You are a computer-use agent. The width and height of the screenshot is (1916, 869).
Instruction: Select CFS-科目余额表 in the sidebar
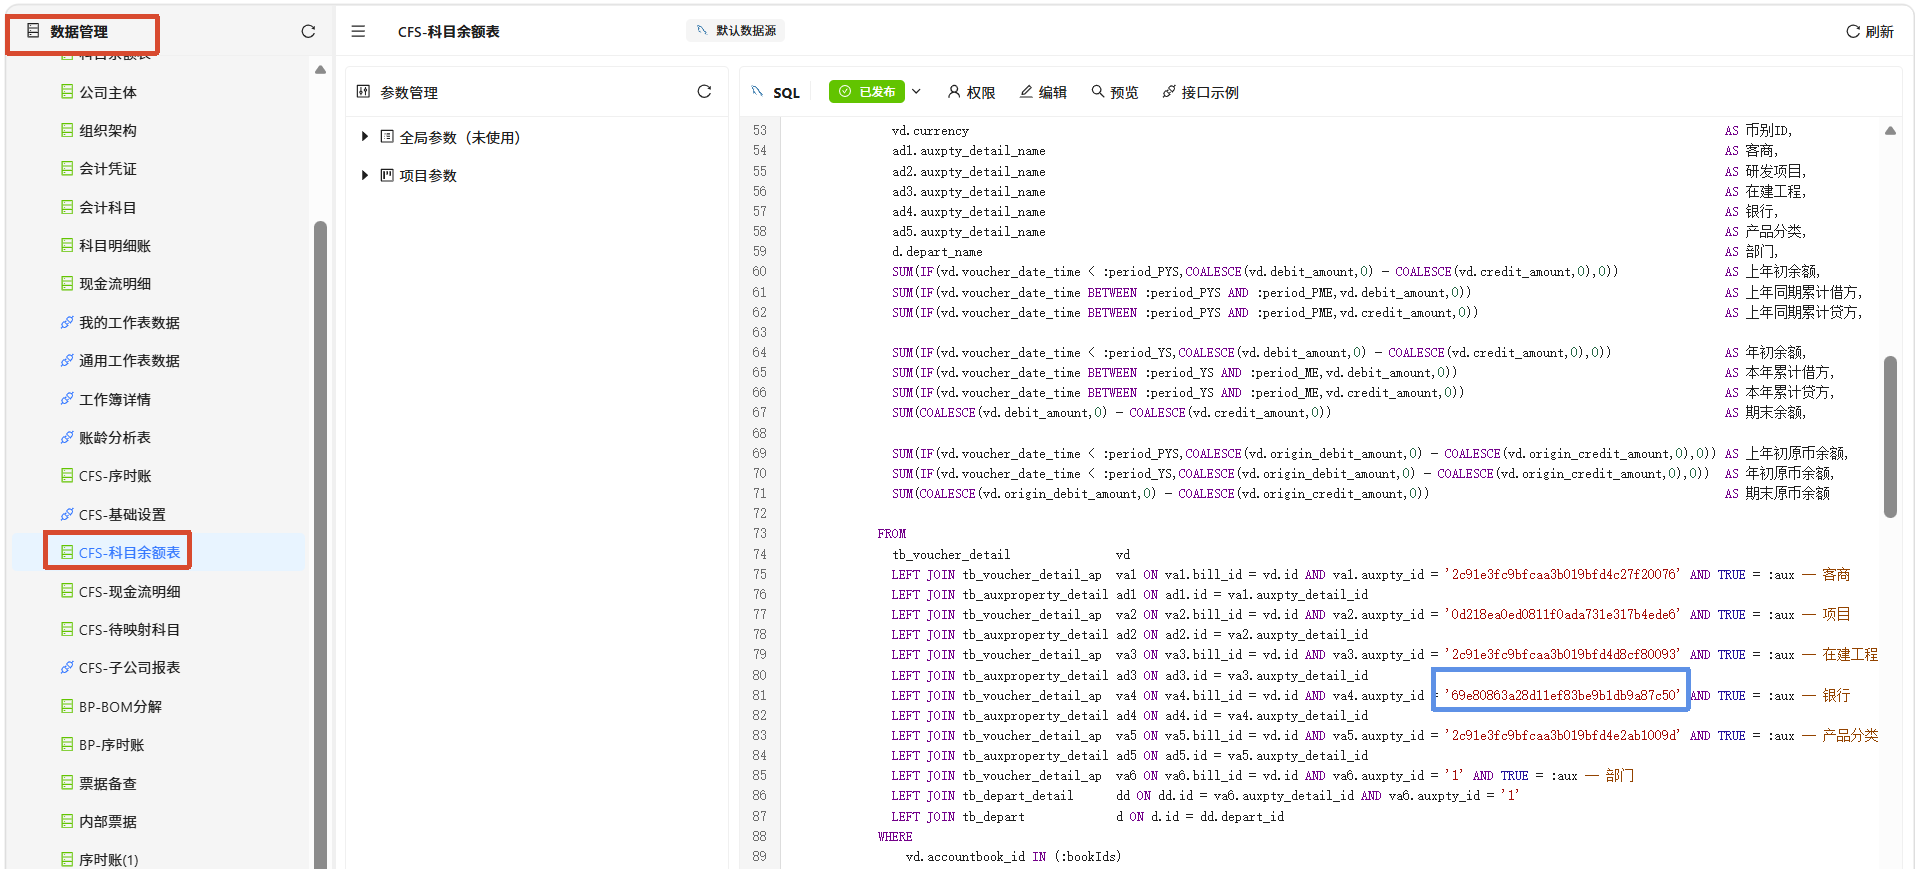point(129,553)
